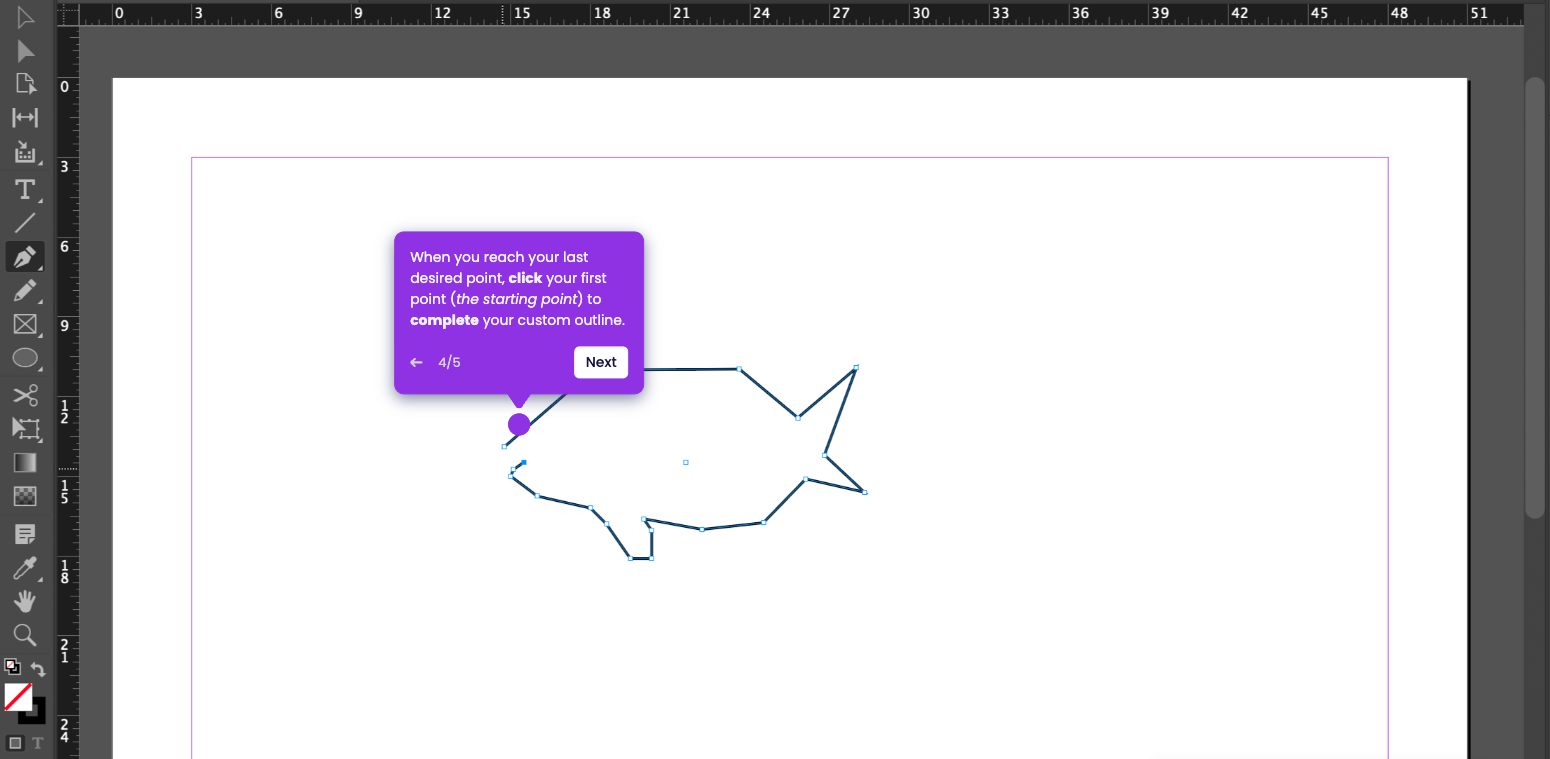Click the ruler origin corner box
Image resolution: width=1550 pixels, height=759 pixels.
[x=68, y=13]
